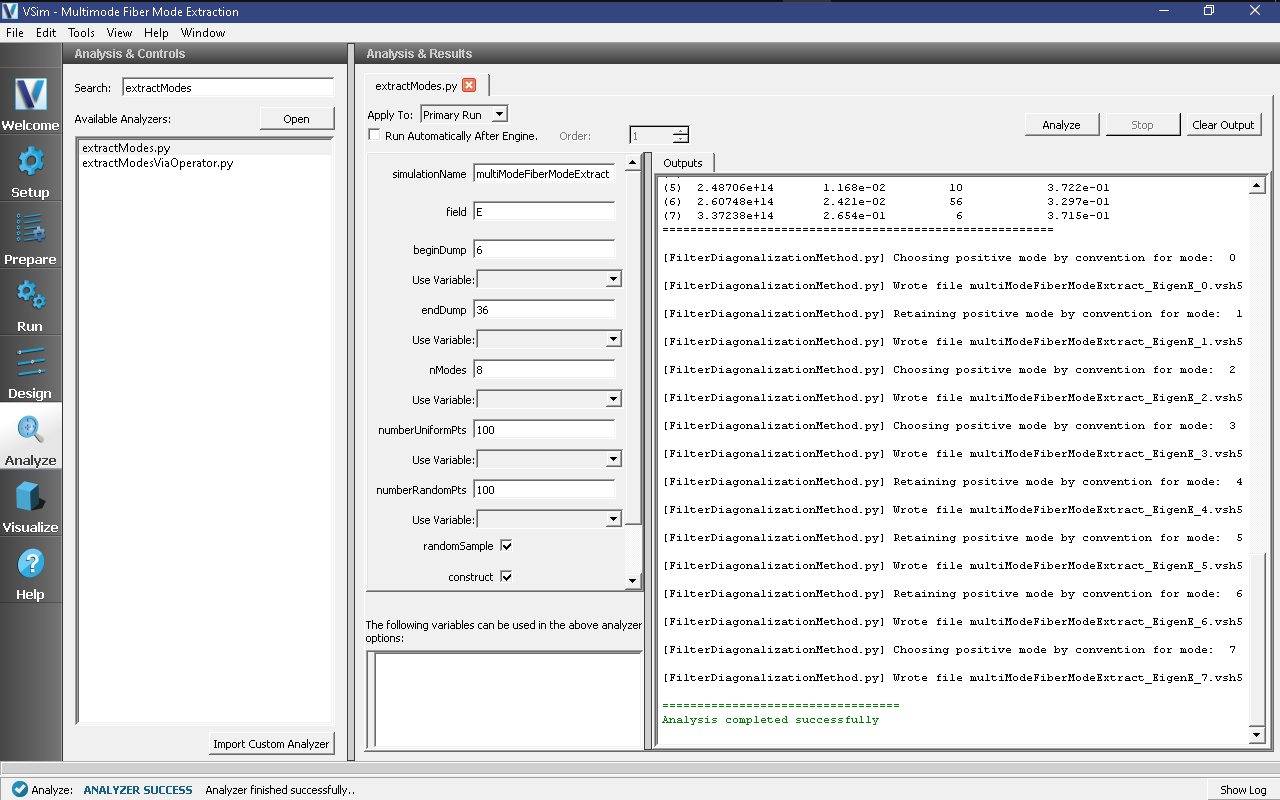
Task: Increment the Order spinner value
Action: pyautogui.click(x=681, y=131)
